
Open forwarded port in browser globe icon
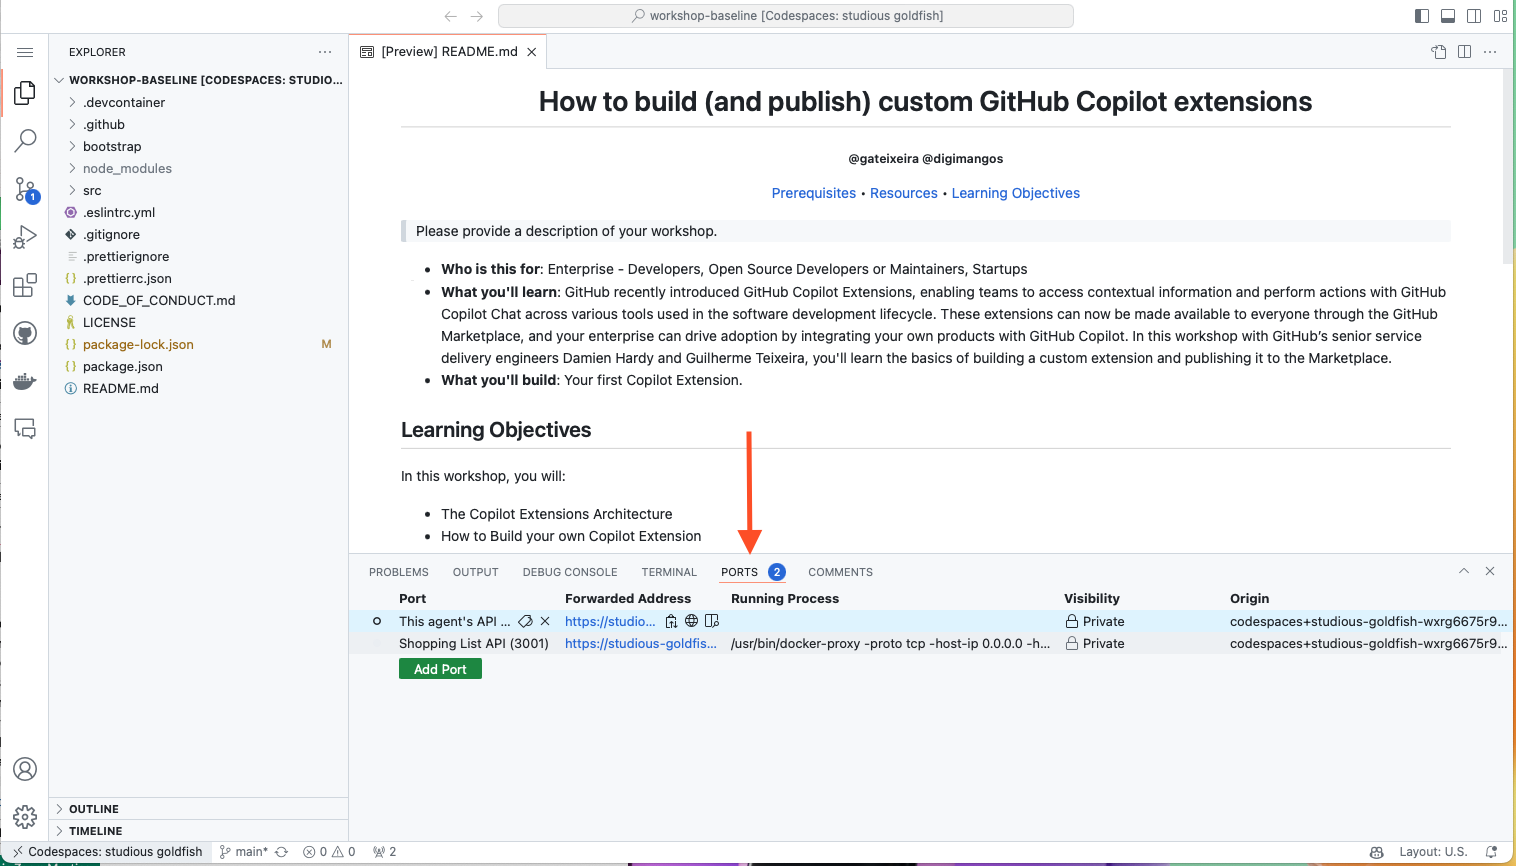pyautogui.click(x=691, y=621)
